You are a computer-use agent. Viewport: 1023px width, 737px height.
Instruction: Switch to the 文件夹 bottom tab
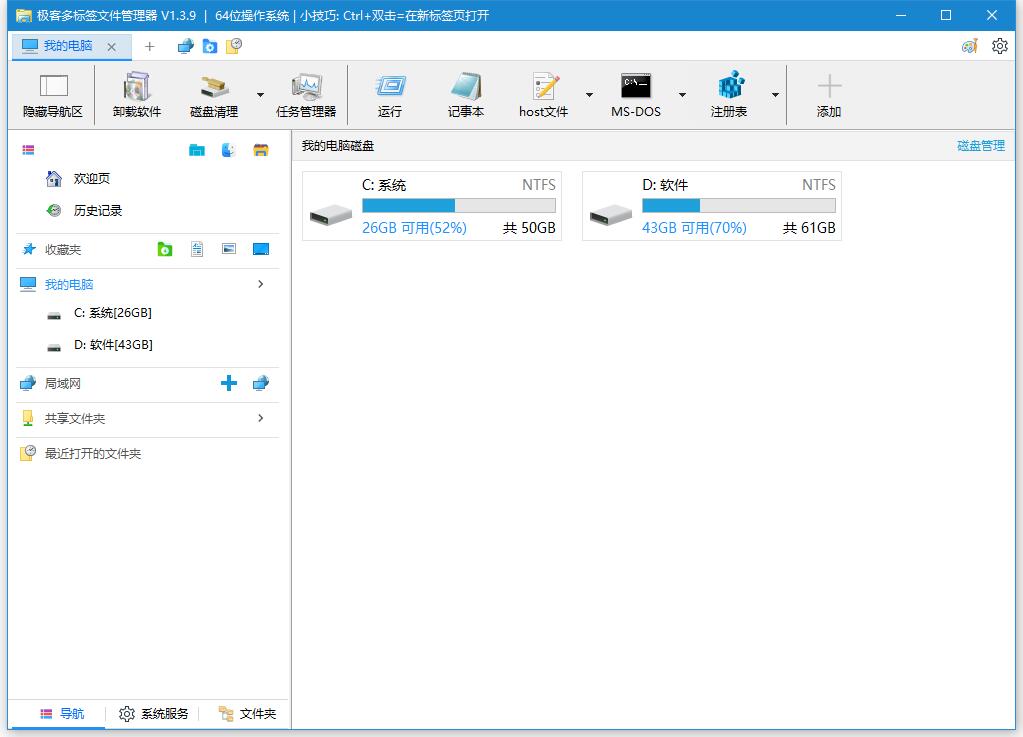point(247,713)
